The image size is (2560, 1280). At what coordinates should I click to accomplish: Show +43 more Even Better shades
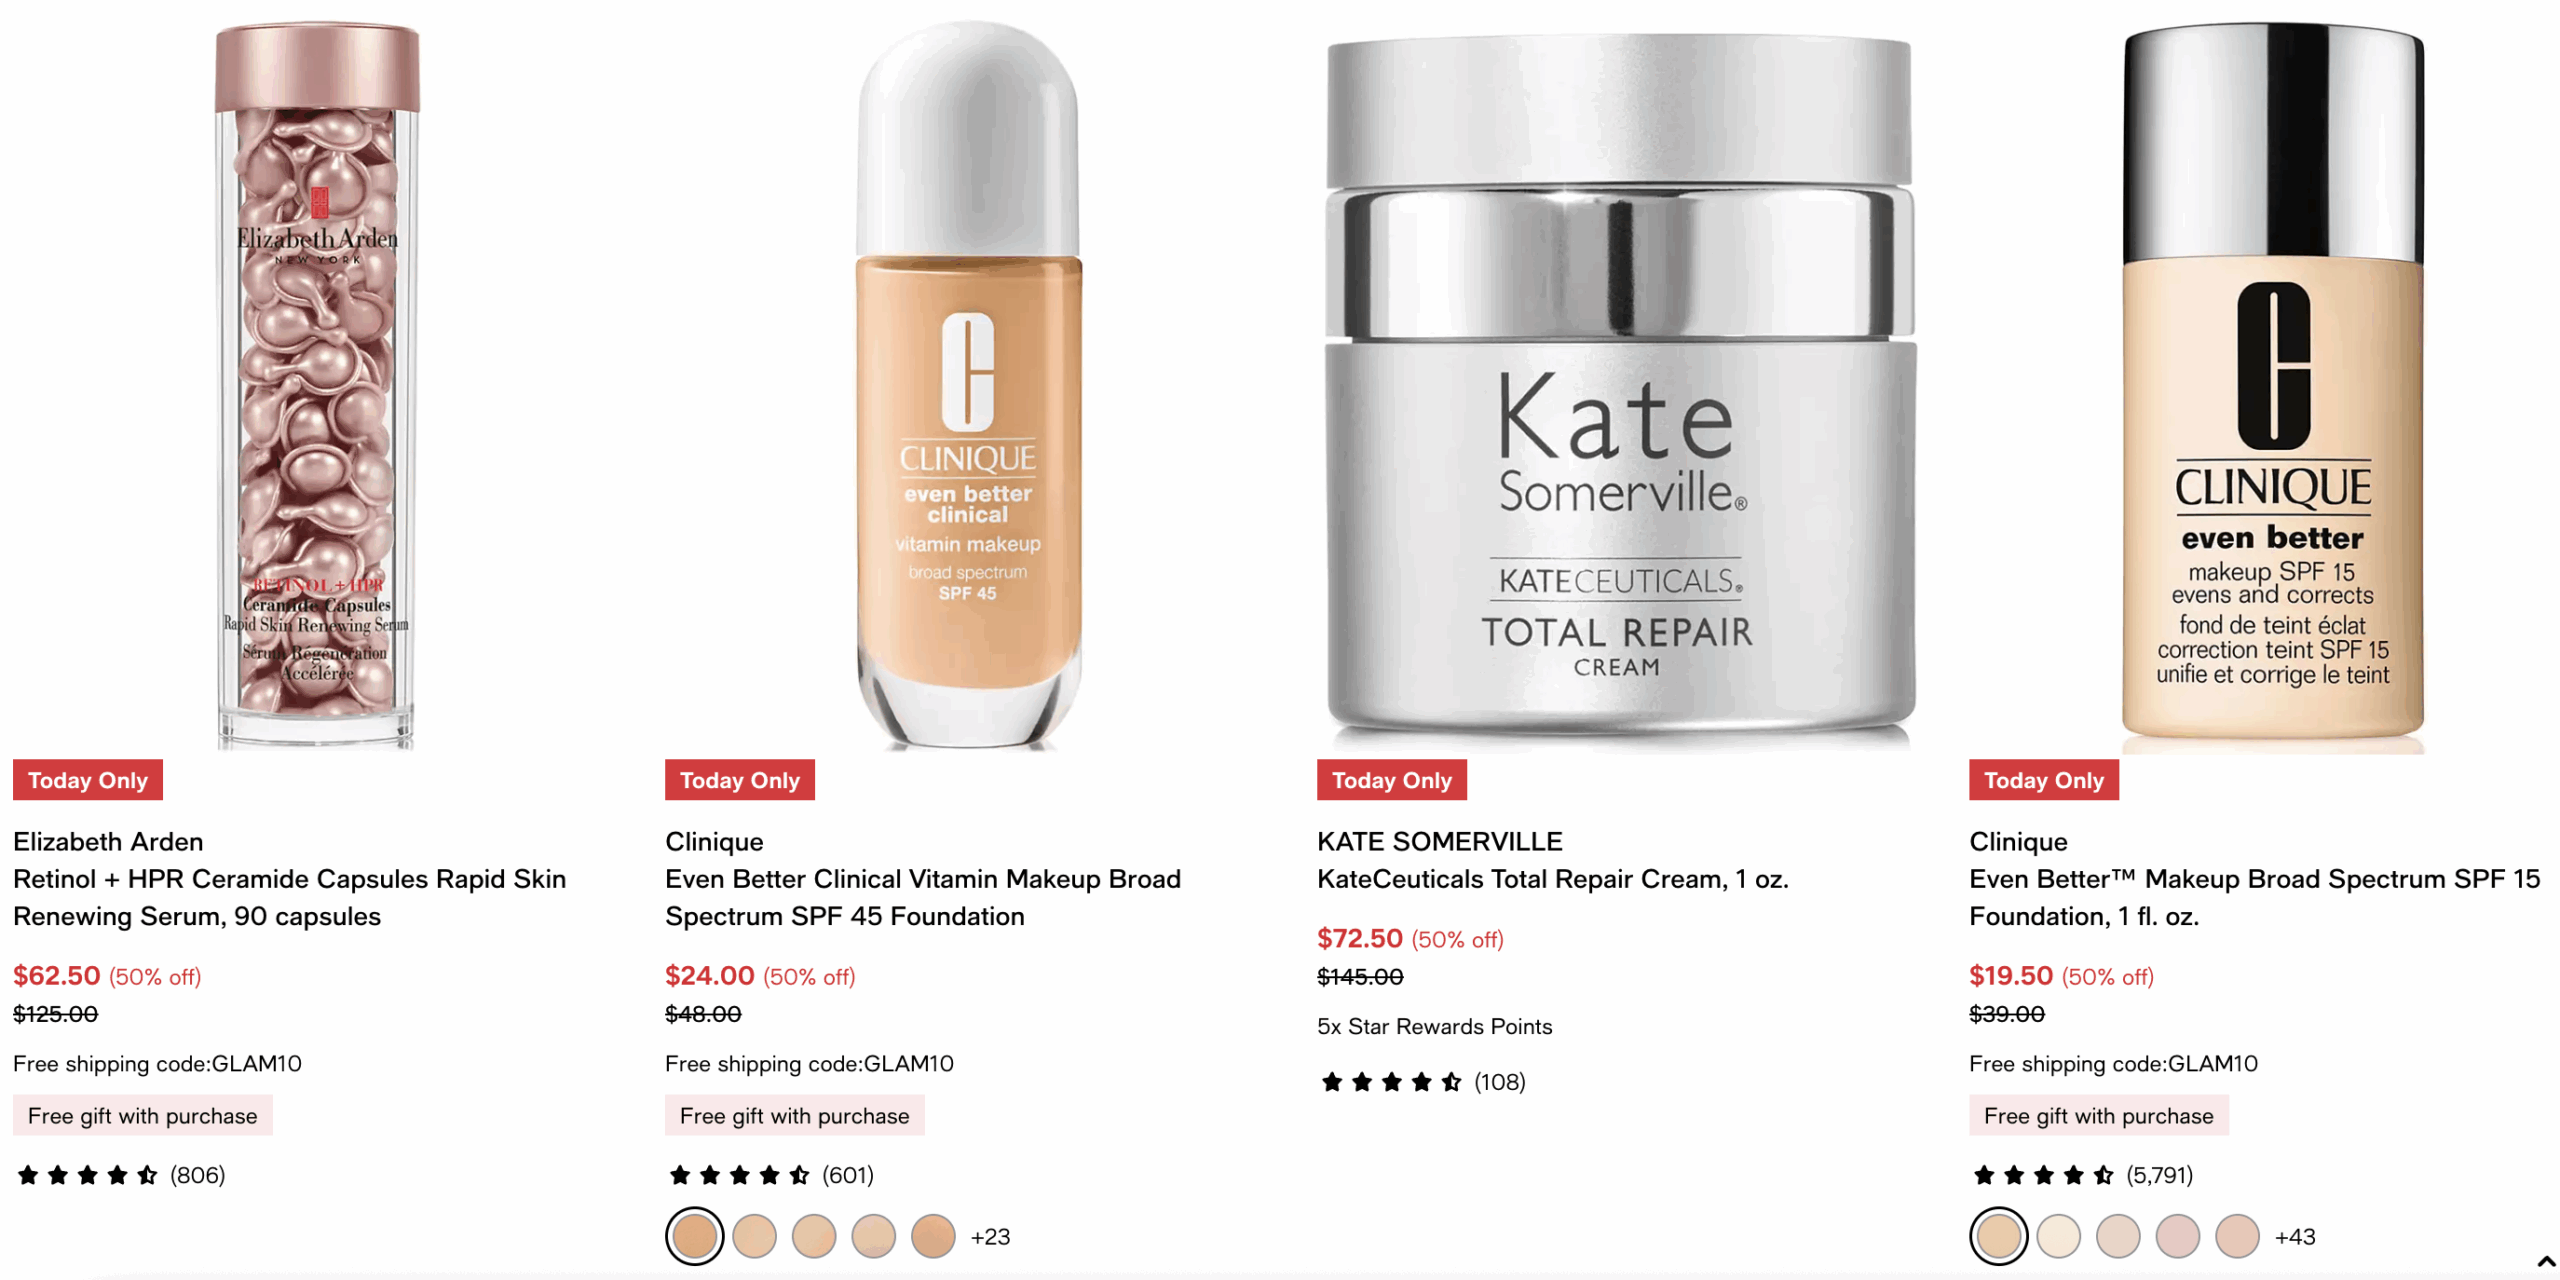[x=2294, y=1237]
